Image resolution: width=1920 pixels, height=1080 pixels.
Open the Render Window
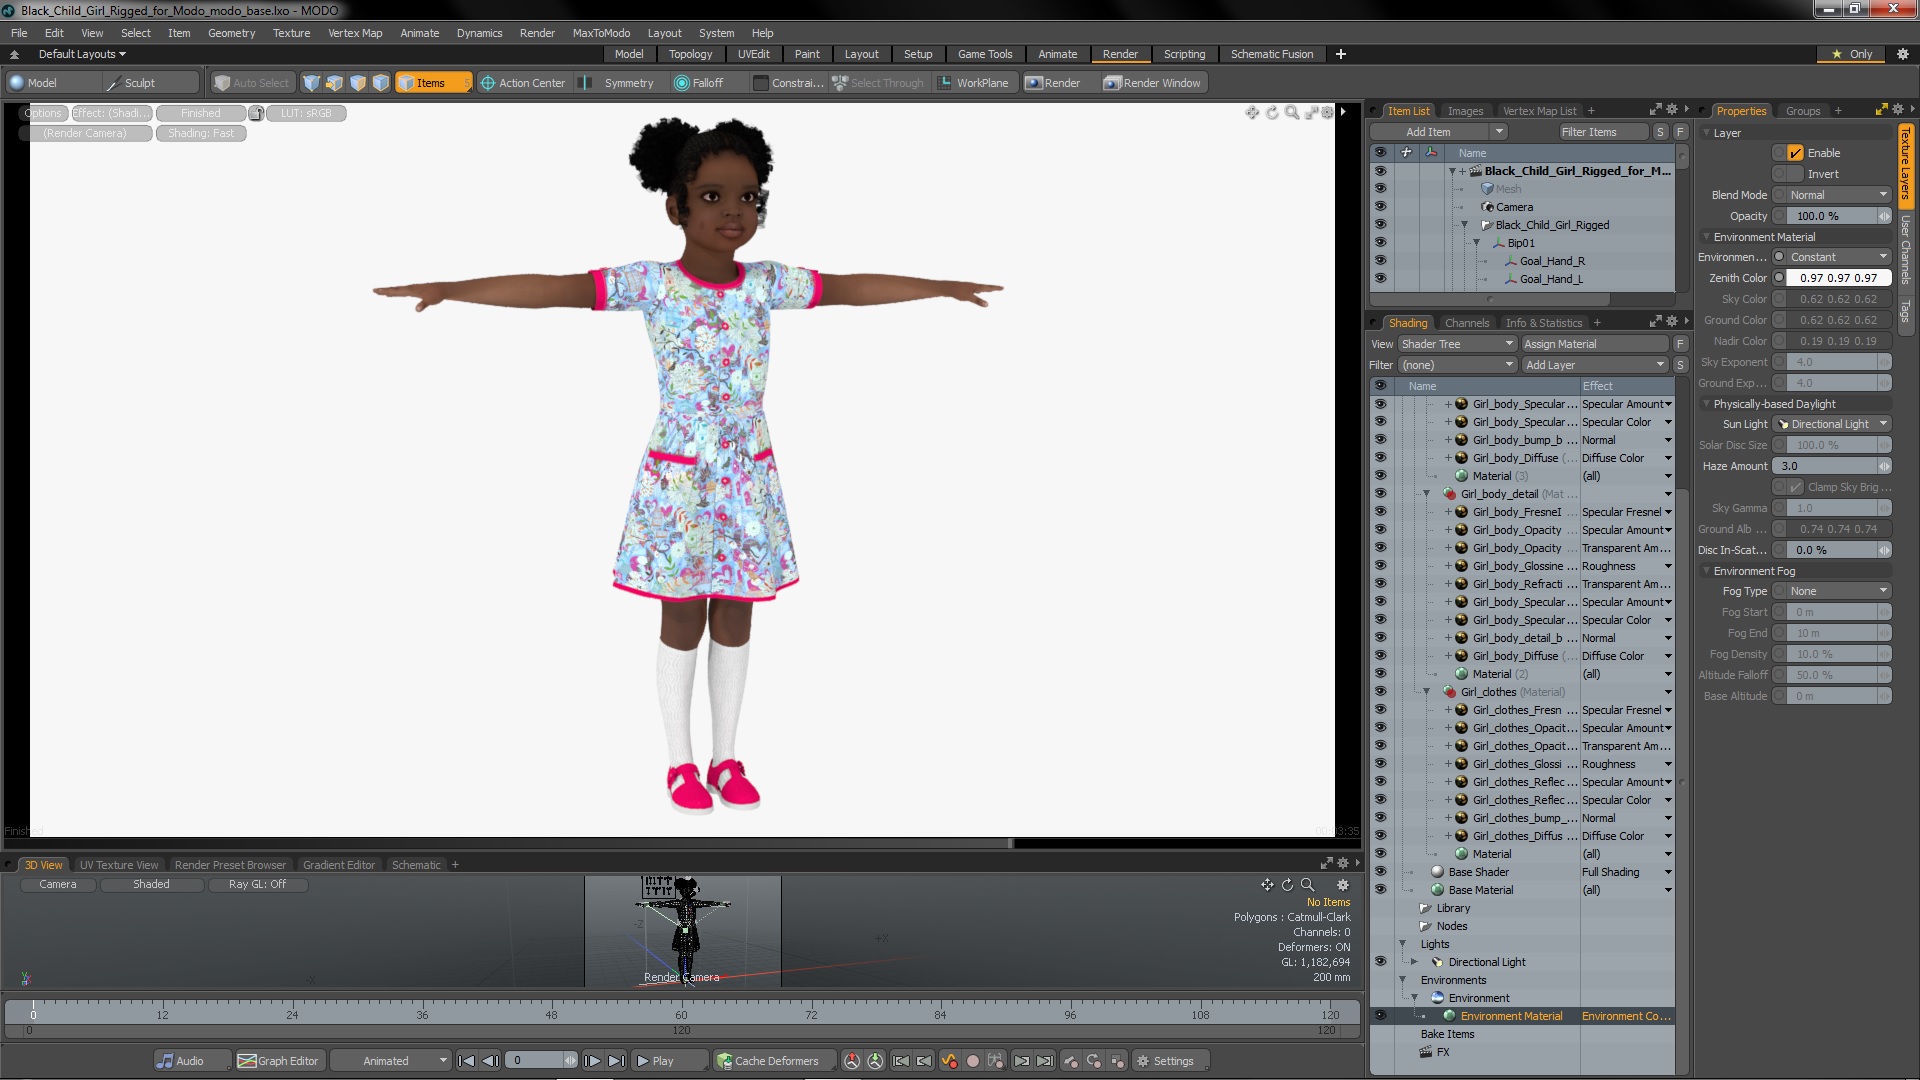click(x=1153, y=83)
